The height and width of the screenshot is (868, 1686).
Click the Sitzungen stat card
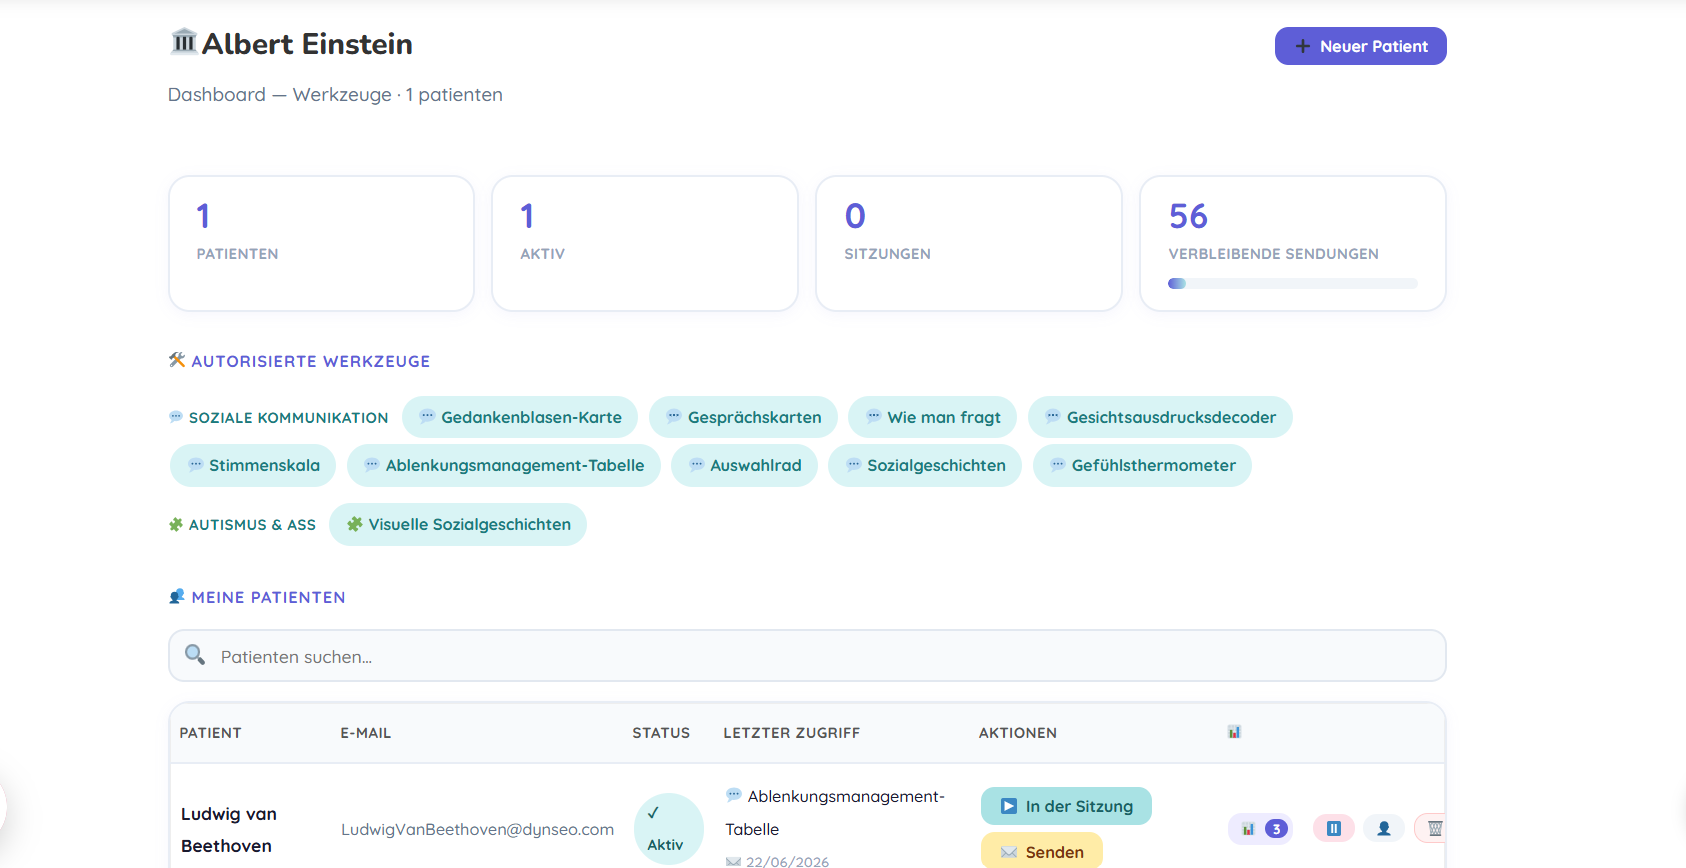(969, 243)
